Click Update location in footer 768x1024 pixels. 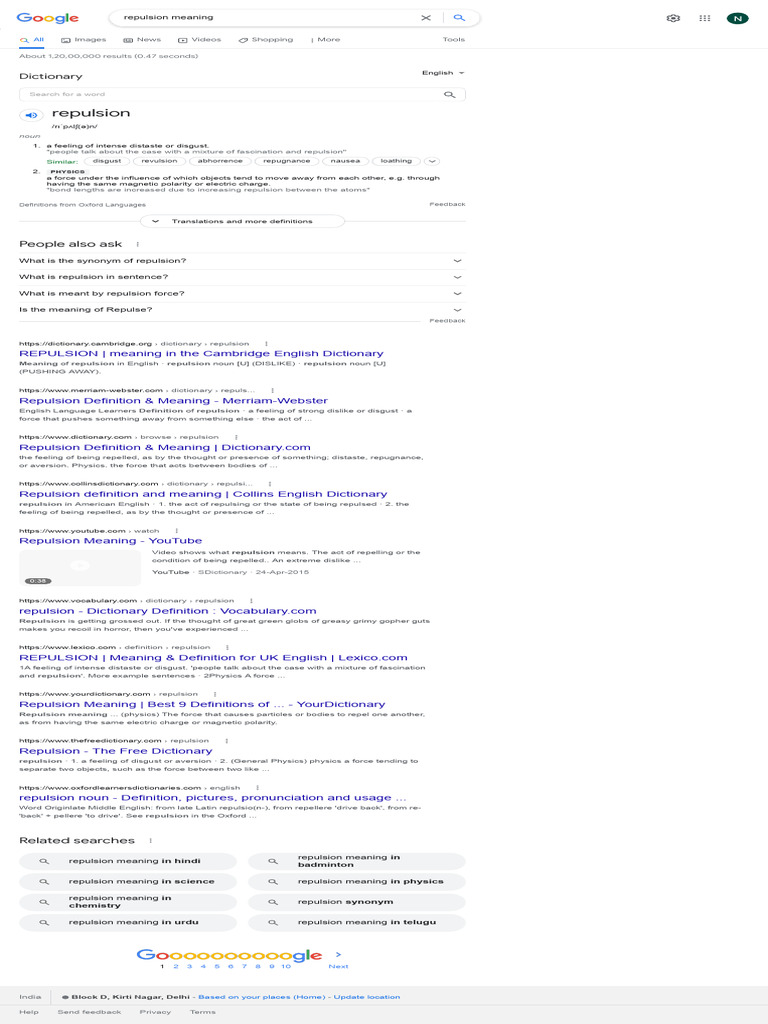coord(367,997)
